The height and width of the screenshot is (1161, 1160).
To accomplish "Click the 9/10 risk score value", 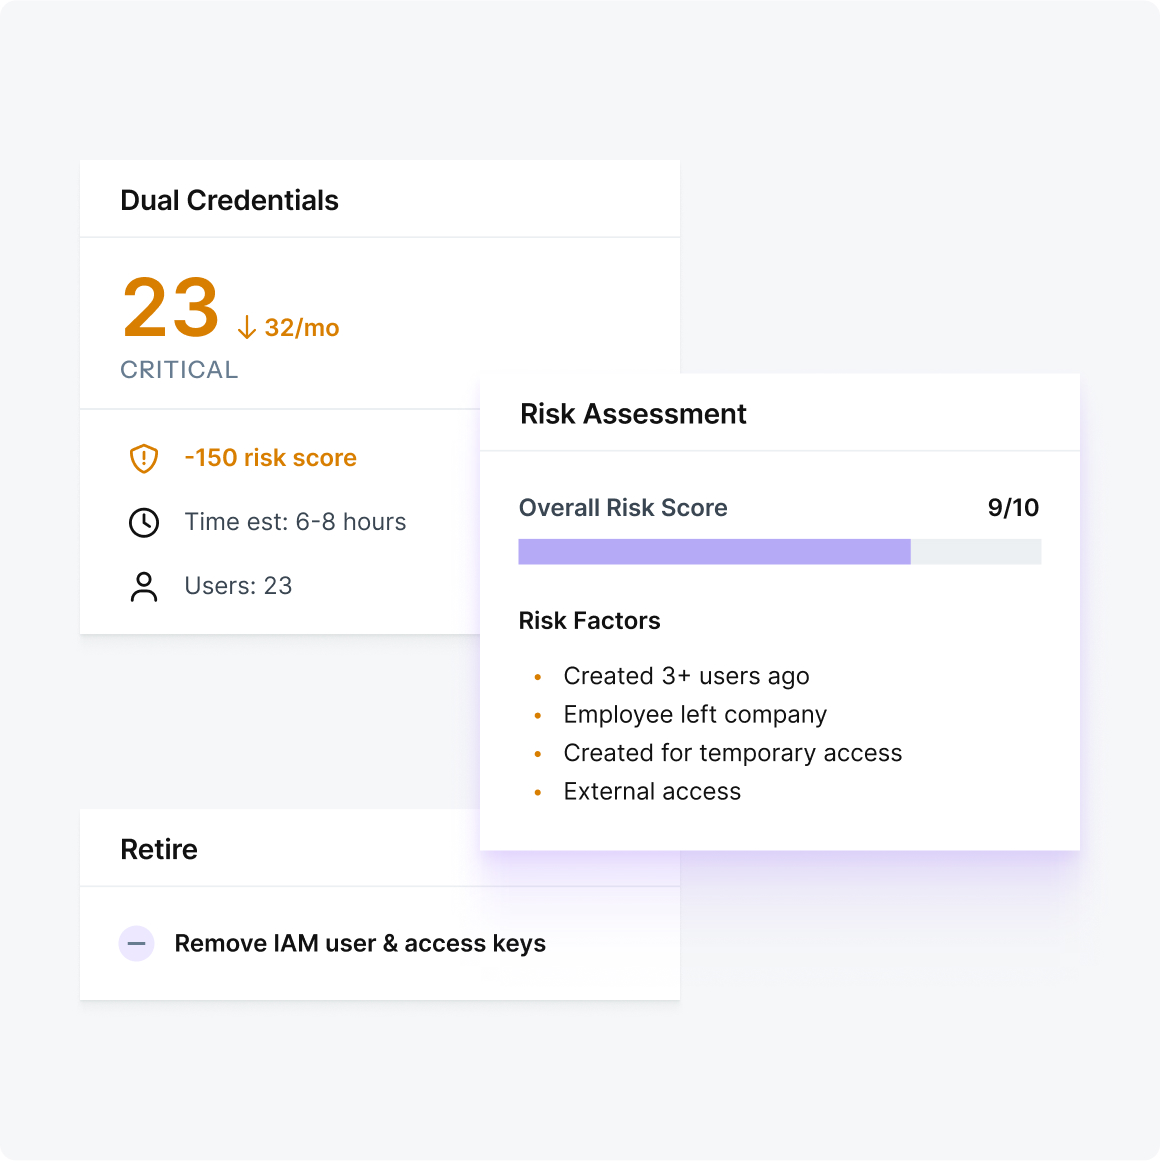I will coord(1013,508).
